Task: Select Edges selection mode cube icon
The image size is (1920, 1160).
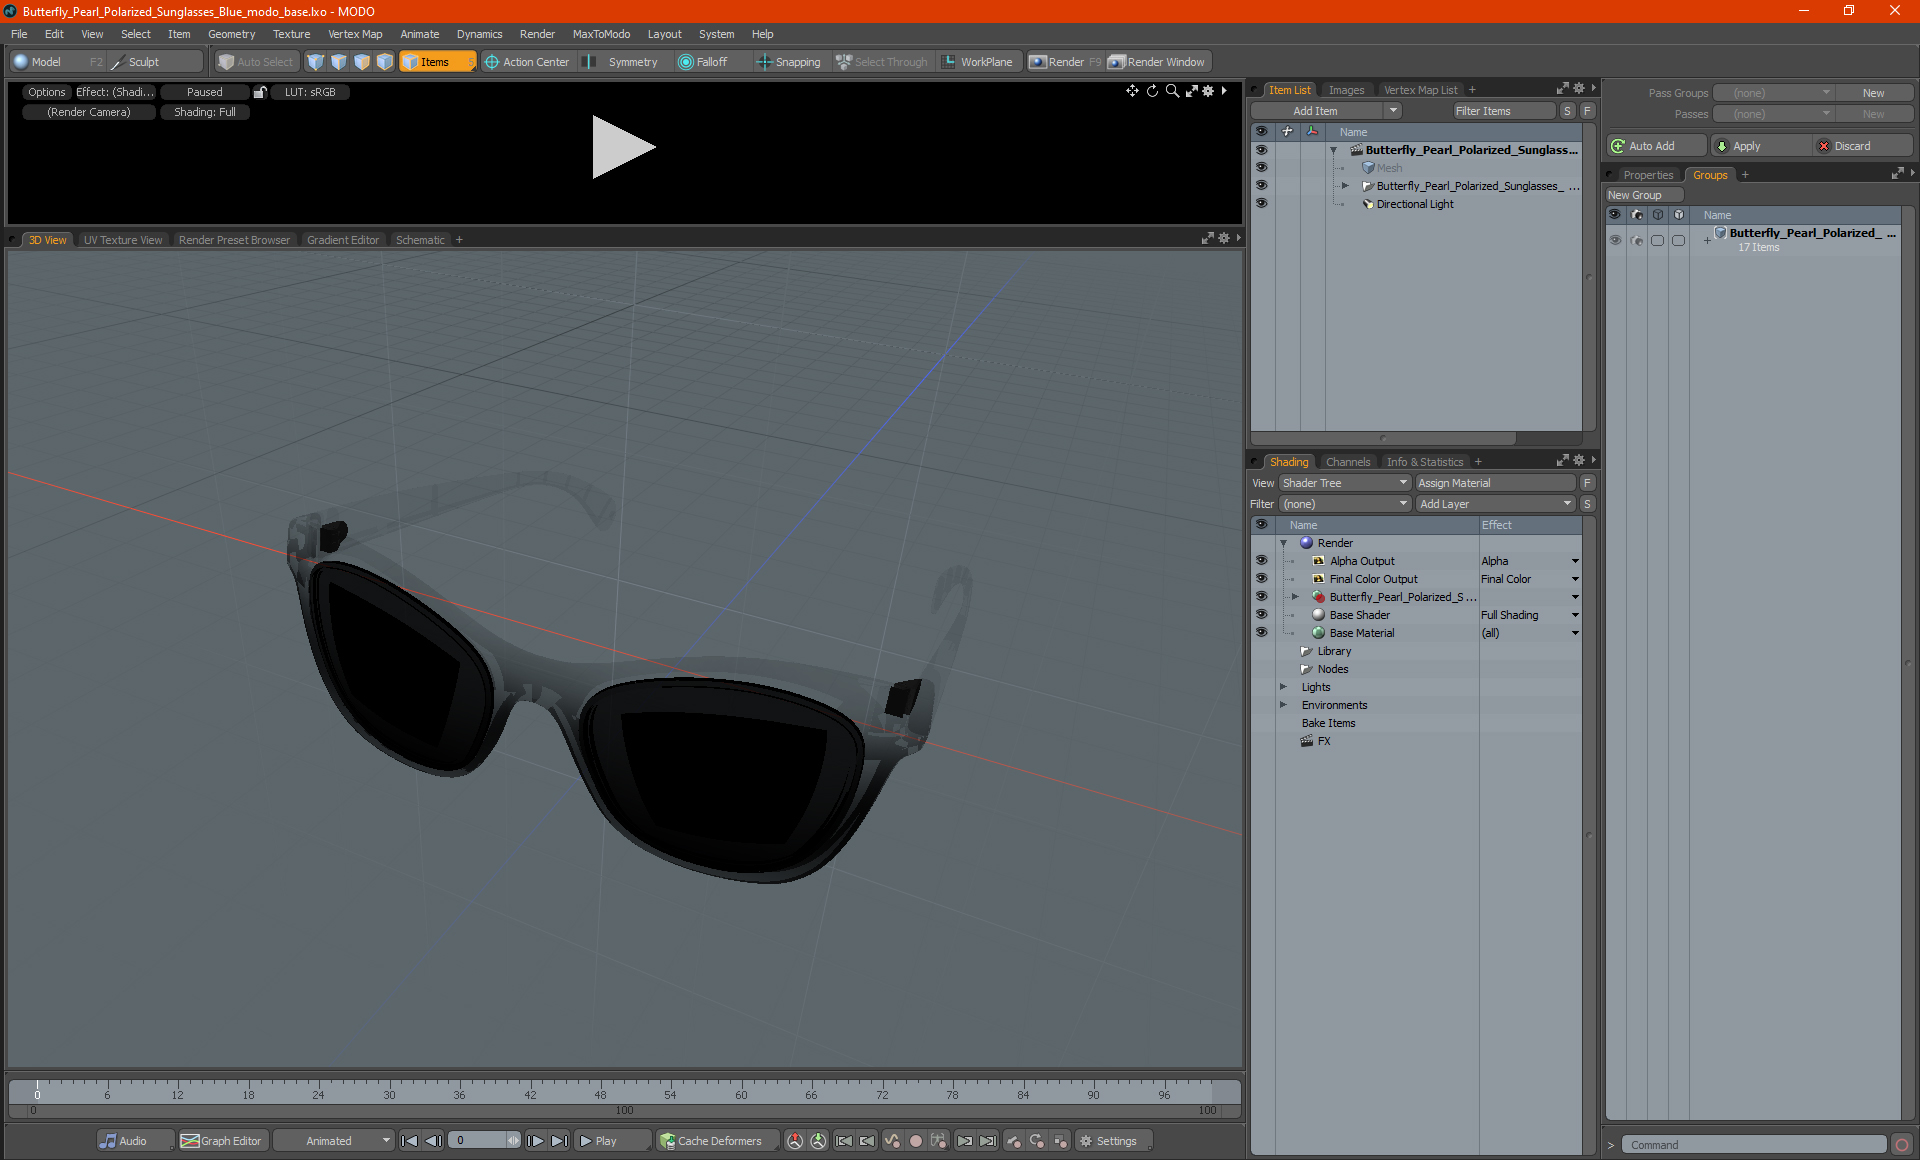Action: [x=339, y=62]
